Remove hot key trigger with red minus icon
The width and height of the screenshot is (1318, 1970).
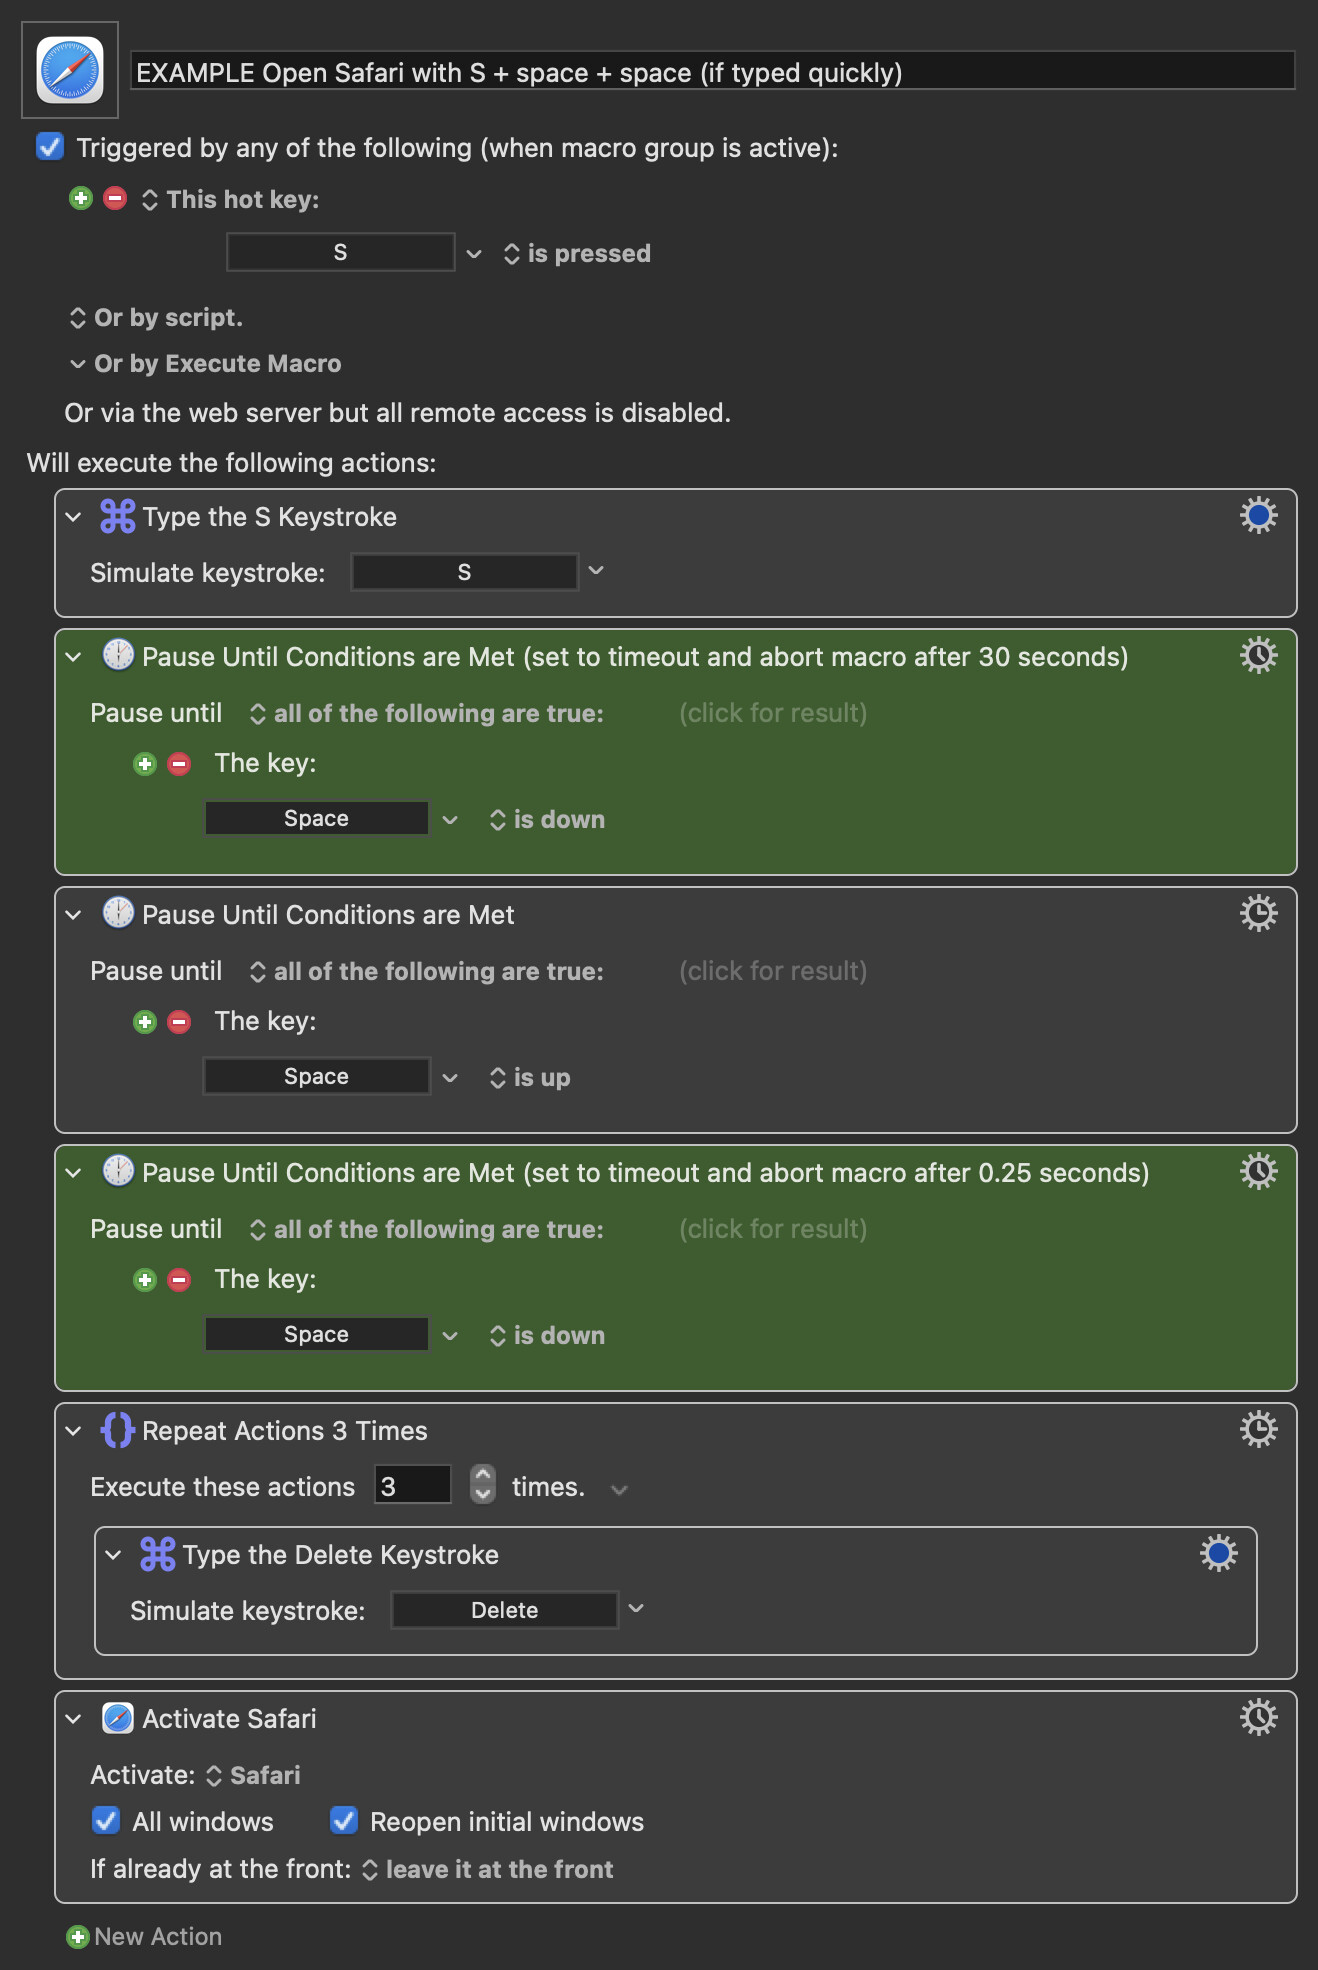pyautogui.click(x=115, y=198)
